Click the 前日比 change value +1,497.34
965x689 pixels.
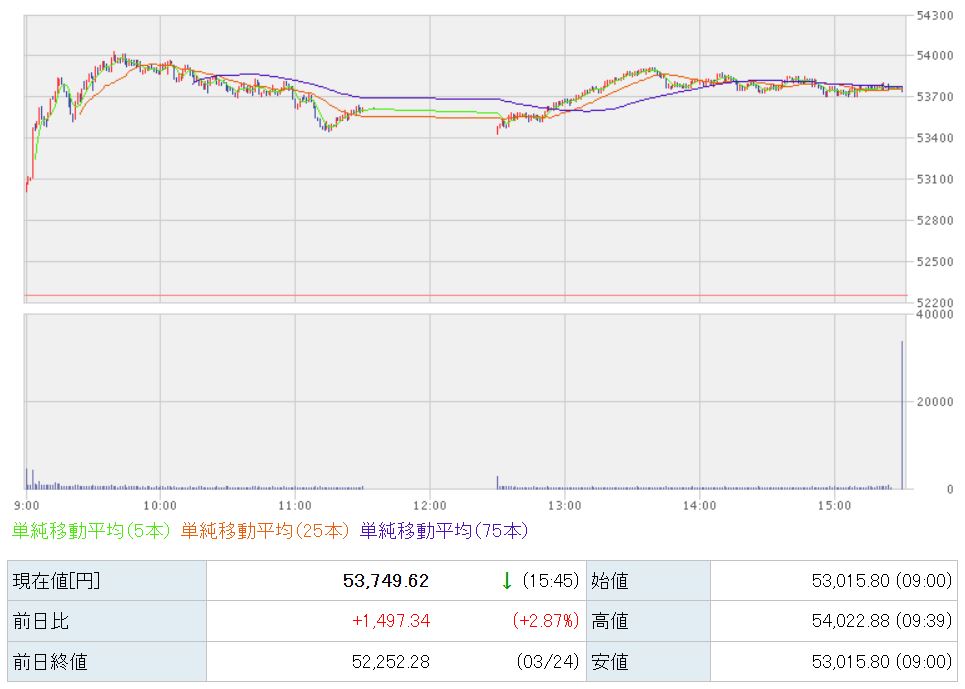click(391, 621)
